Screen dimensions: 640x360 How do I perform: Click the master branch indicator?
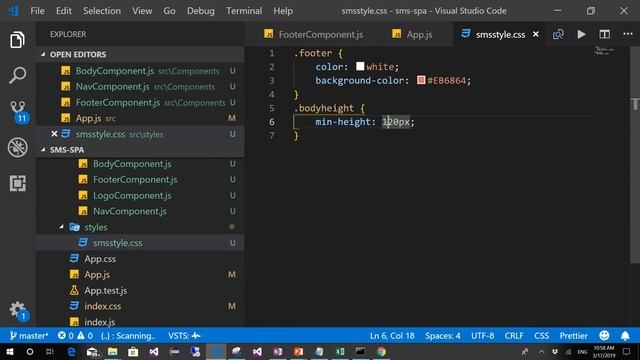[x=29, y=336]
